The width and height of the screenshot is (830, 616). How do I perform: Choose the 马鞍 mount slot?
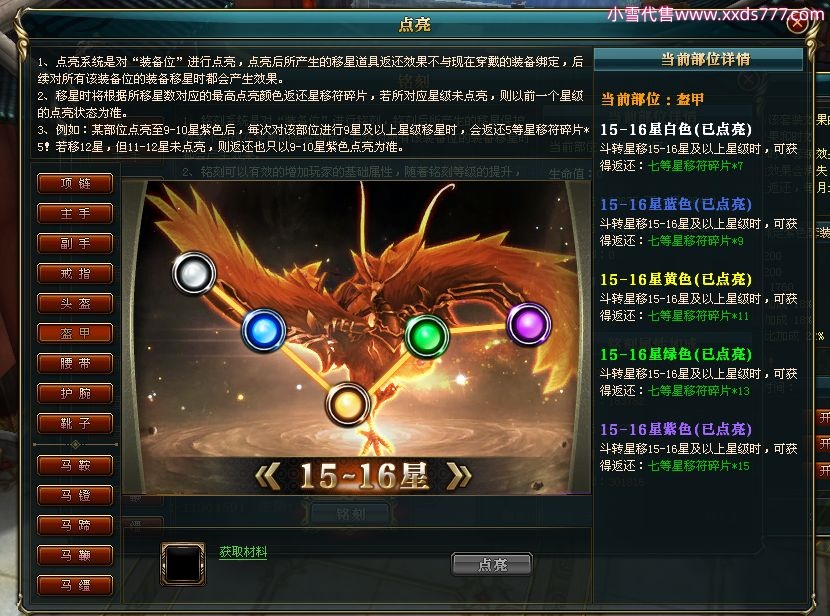pos(75,466)
